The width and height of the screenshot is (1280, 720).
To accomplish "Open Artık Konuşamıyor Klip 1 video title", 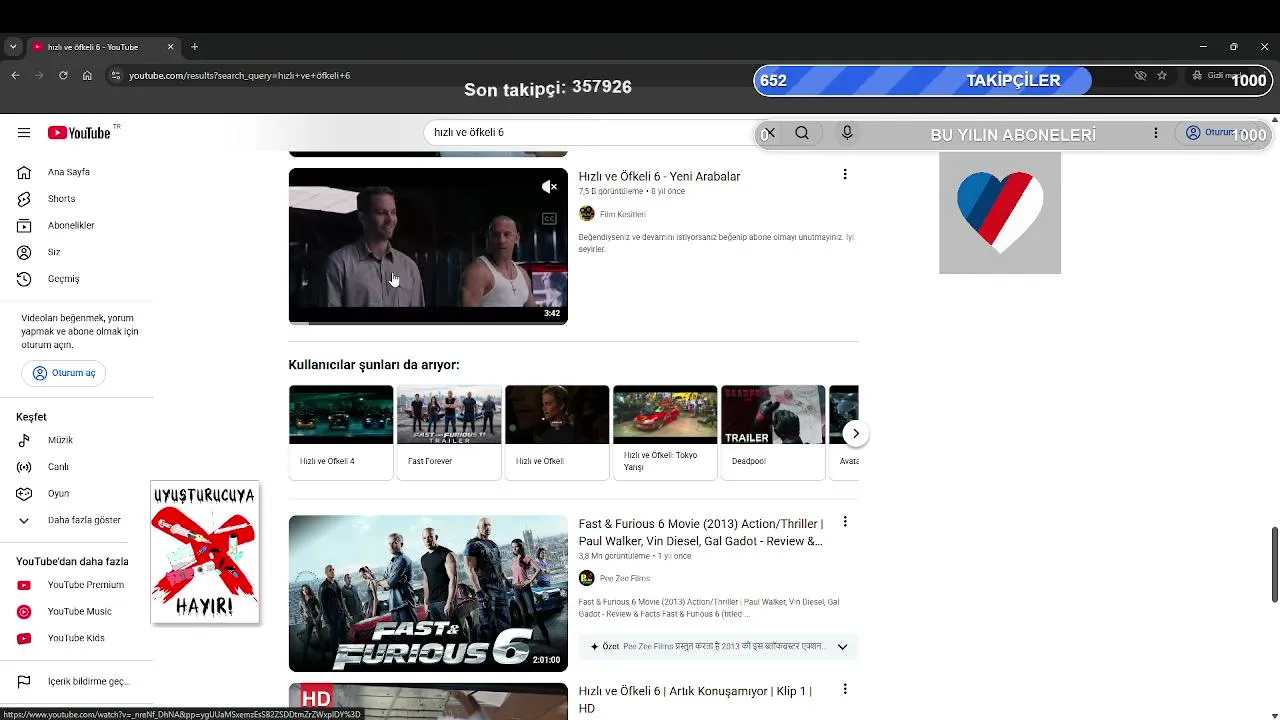I will coord(695,700).
